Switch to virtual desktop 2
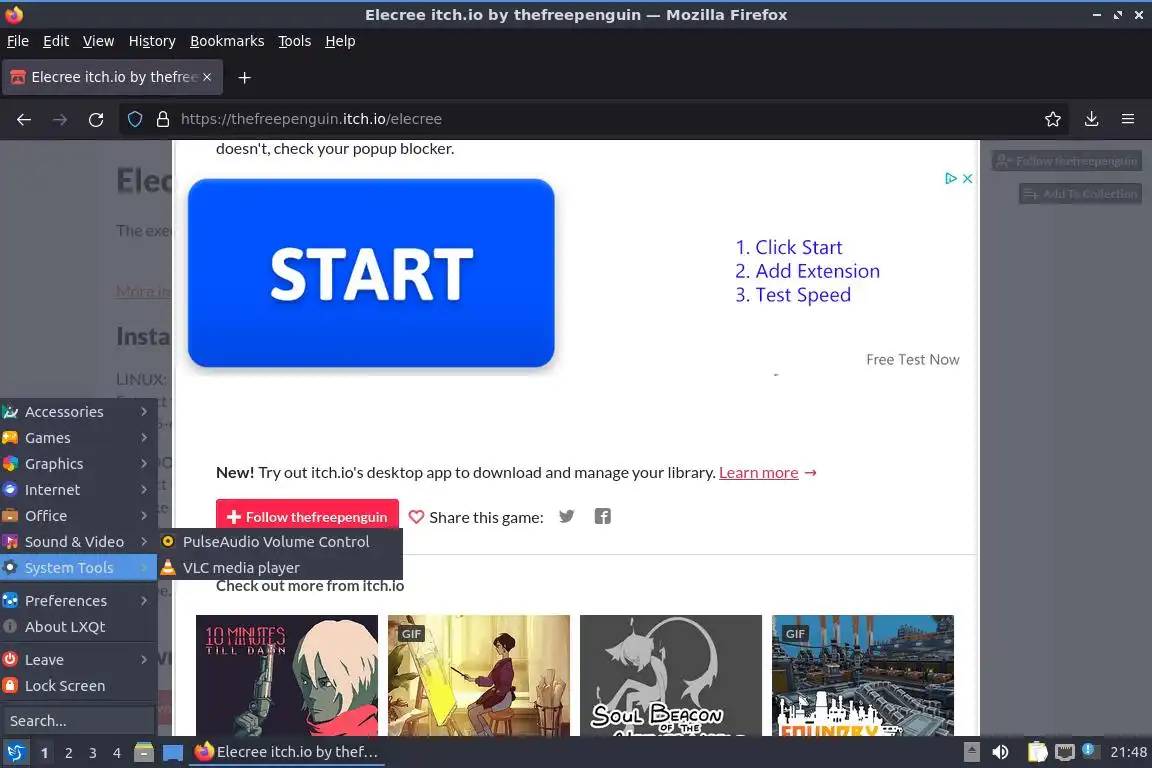Image resolution: width=1152 pixels, height=768 pixels. pos(68,753)
